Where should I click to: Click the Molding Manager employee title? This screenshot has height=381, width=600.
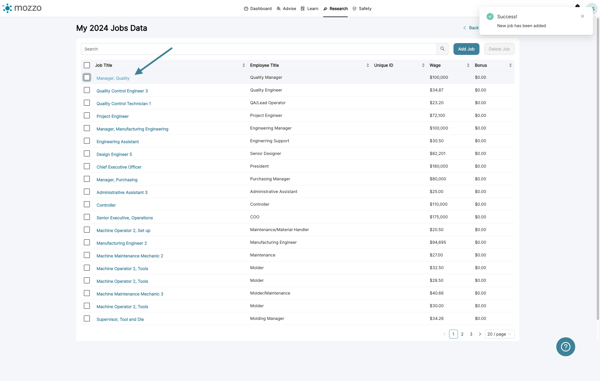click(267, 319)
